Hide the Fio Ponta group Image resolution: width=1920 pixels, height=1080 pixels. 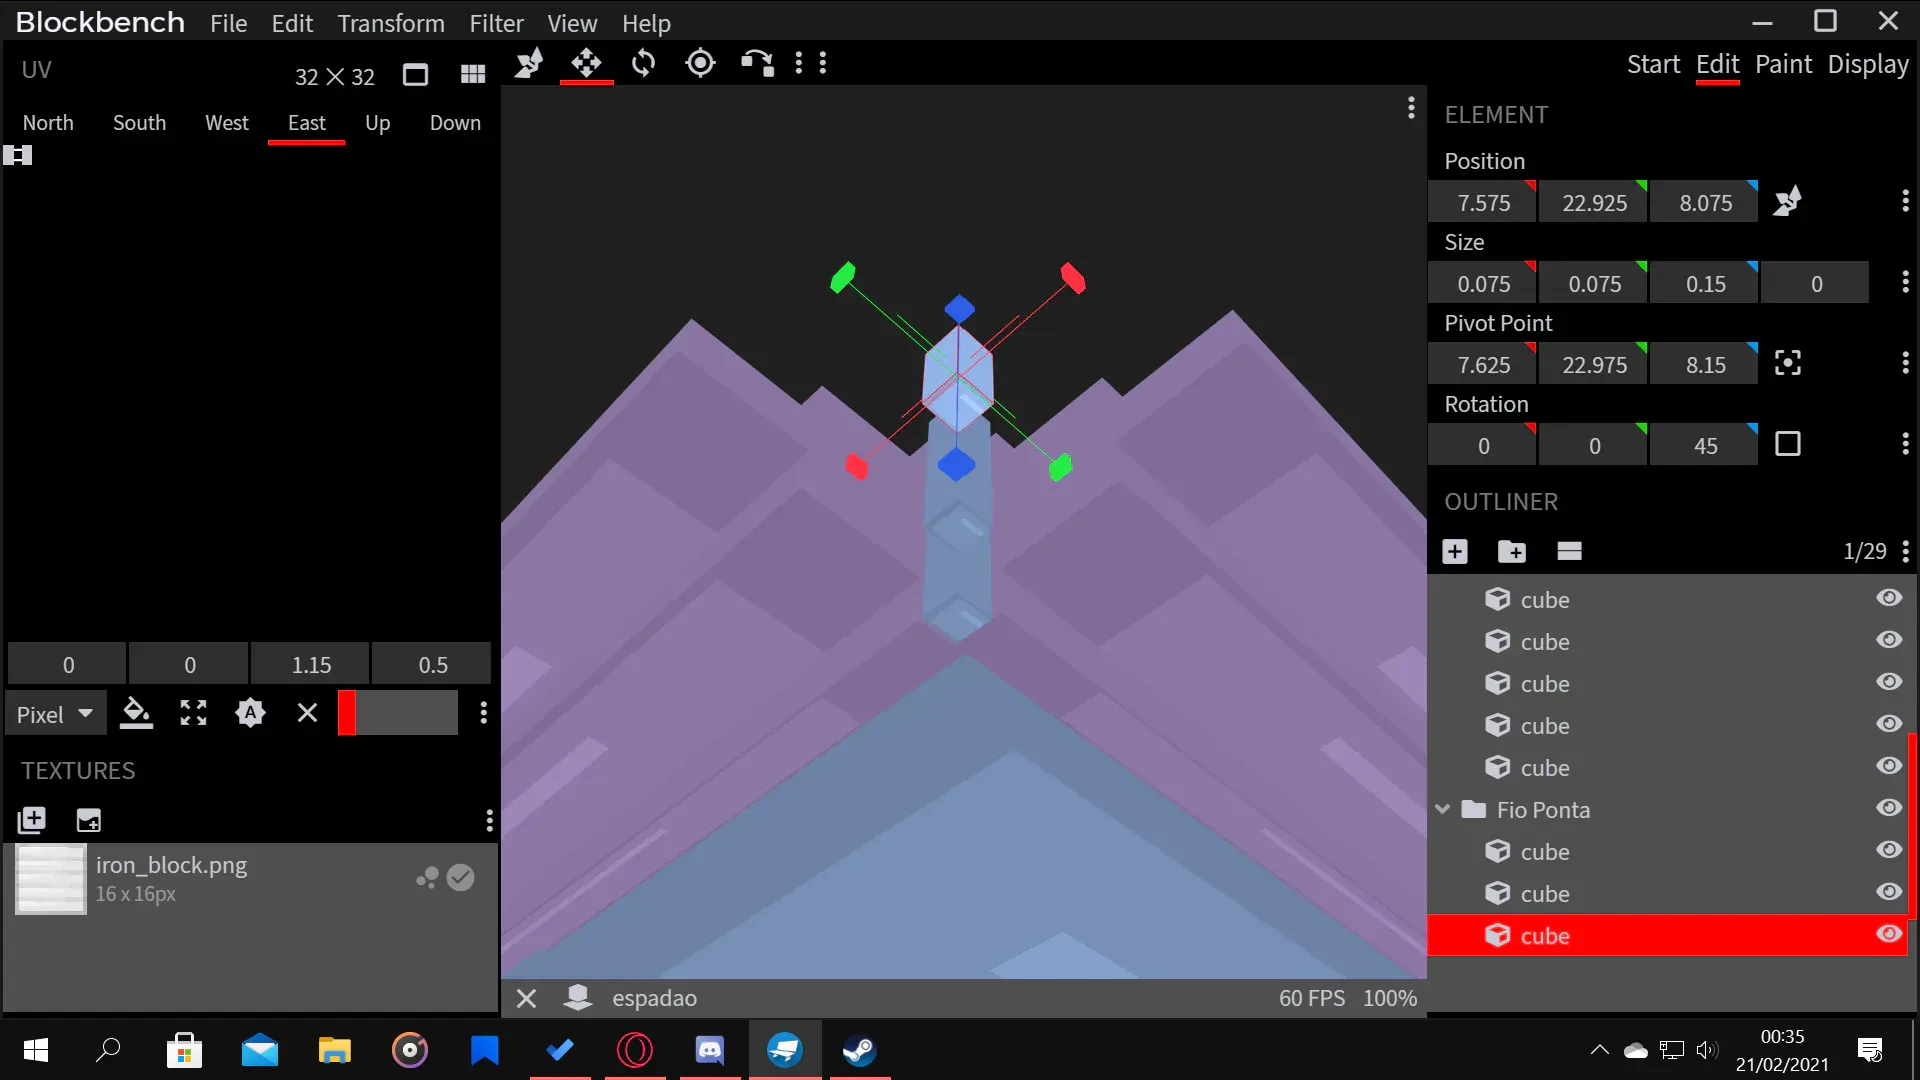click(x=1889, y=808)
